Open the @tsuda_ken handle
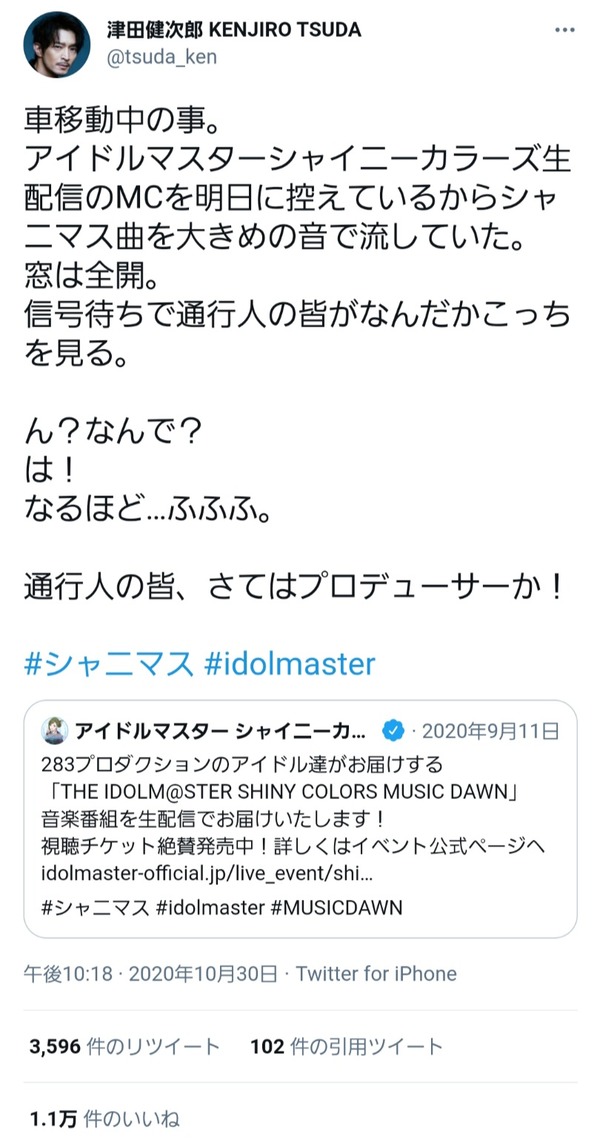This screenshot has width=600, height=1148. 162,57
